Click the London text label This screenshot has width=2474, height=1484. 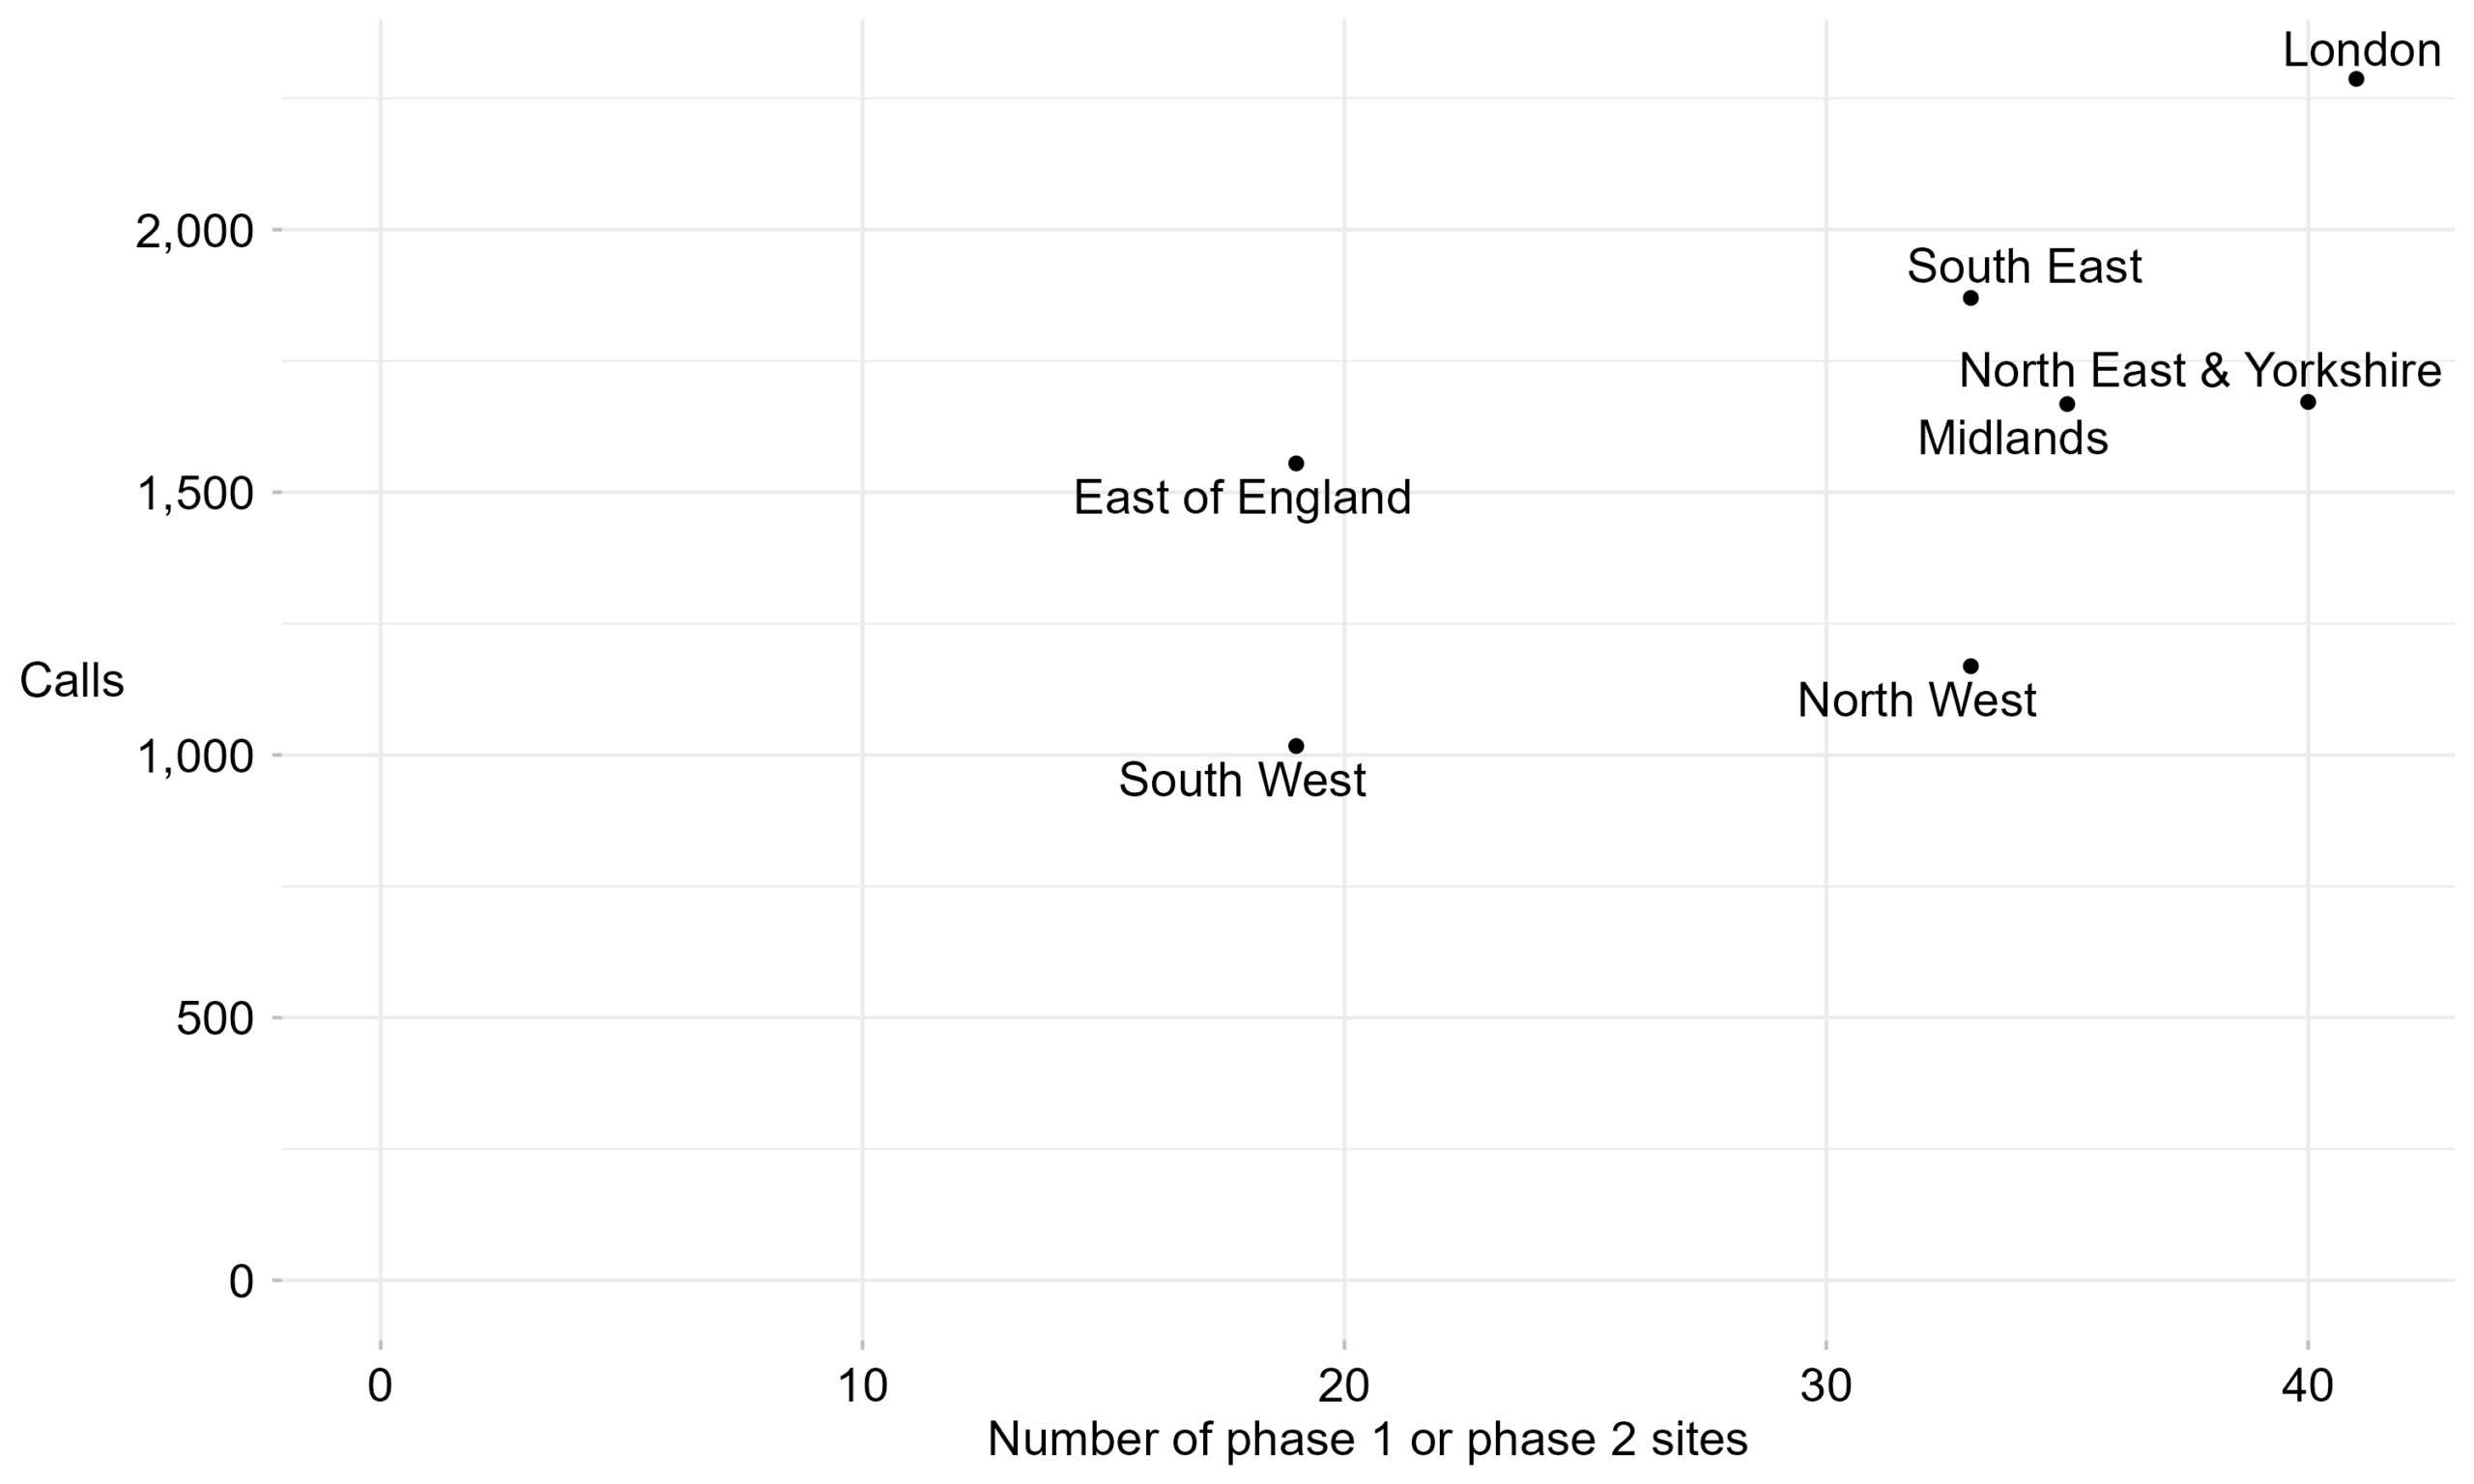pos(2361,50)
